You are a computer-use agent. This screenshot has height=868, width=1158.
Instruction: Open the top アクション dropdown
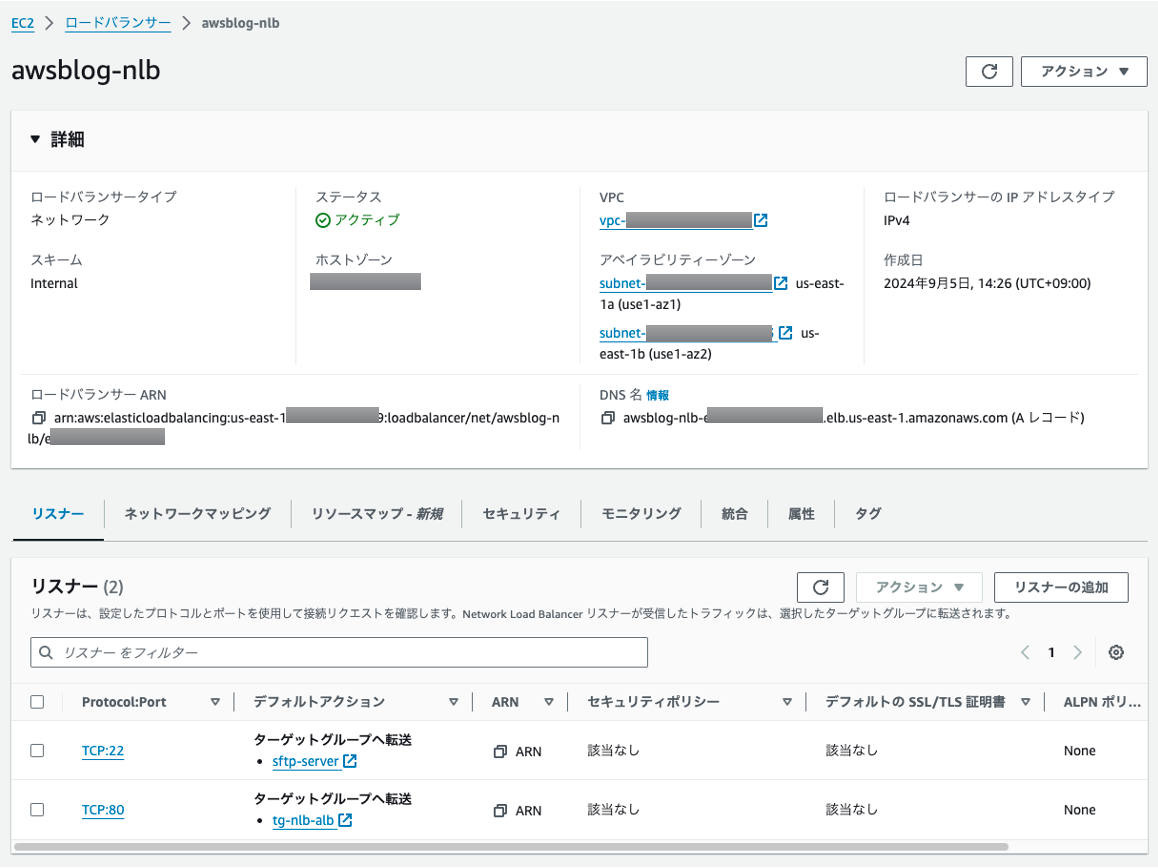tap(1084, 72)
